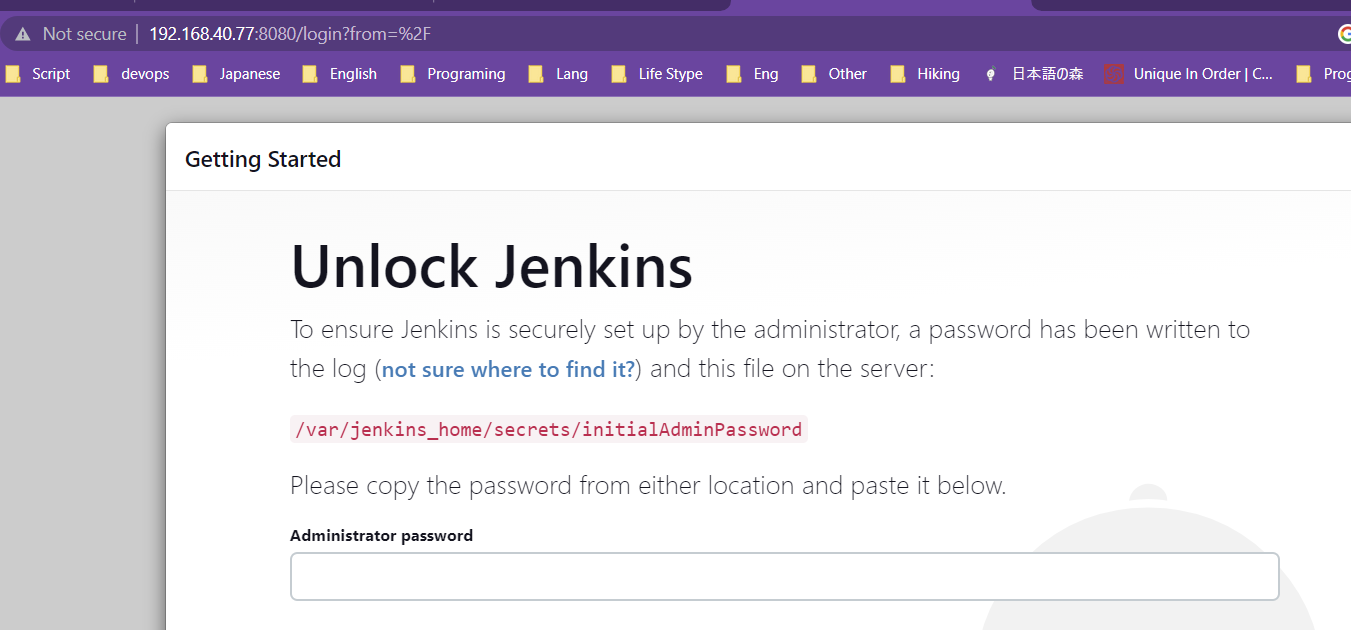1351x630 pixels.
Task: Click the folder icon beside the Japanese bookmark
Action: 200,74
